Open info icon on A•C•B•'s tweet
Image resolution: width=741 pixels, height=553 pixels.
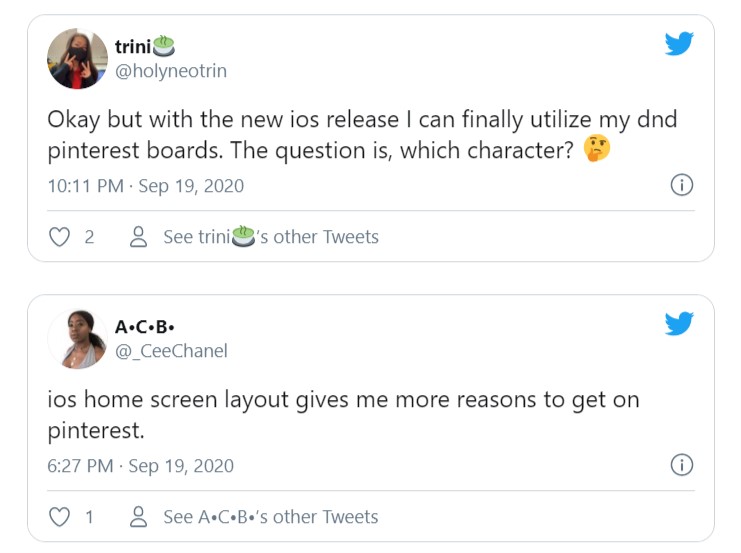682,465
